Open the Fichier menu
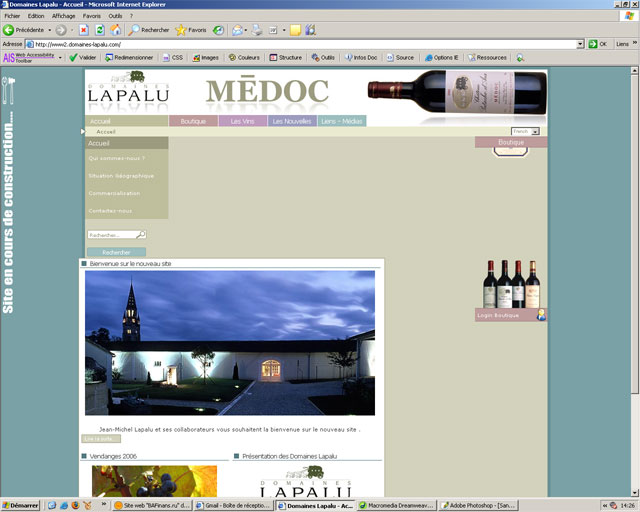 [12, 16]
